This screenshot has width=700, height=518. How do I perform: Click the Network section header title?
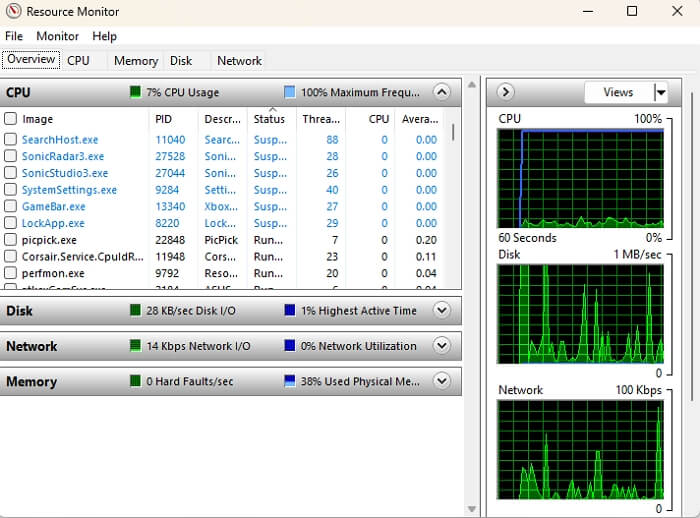point(32,346)
